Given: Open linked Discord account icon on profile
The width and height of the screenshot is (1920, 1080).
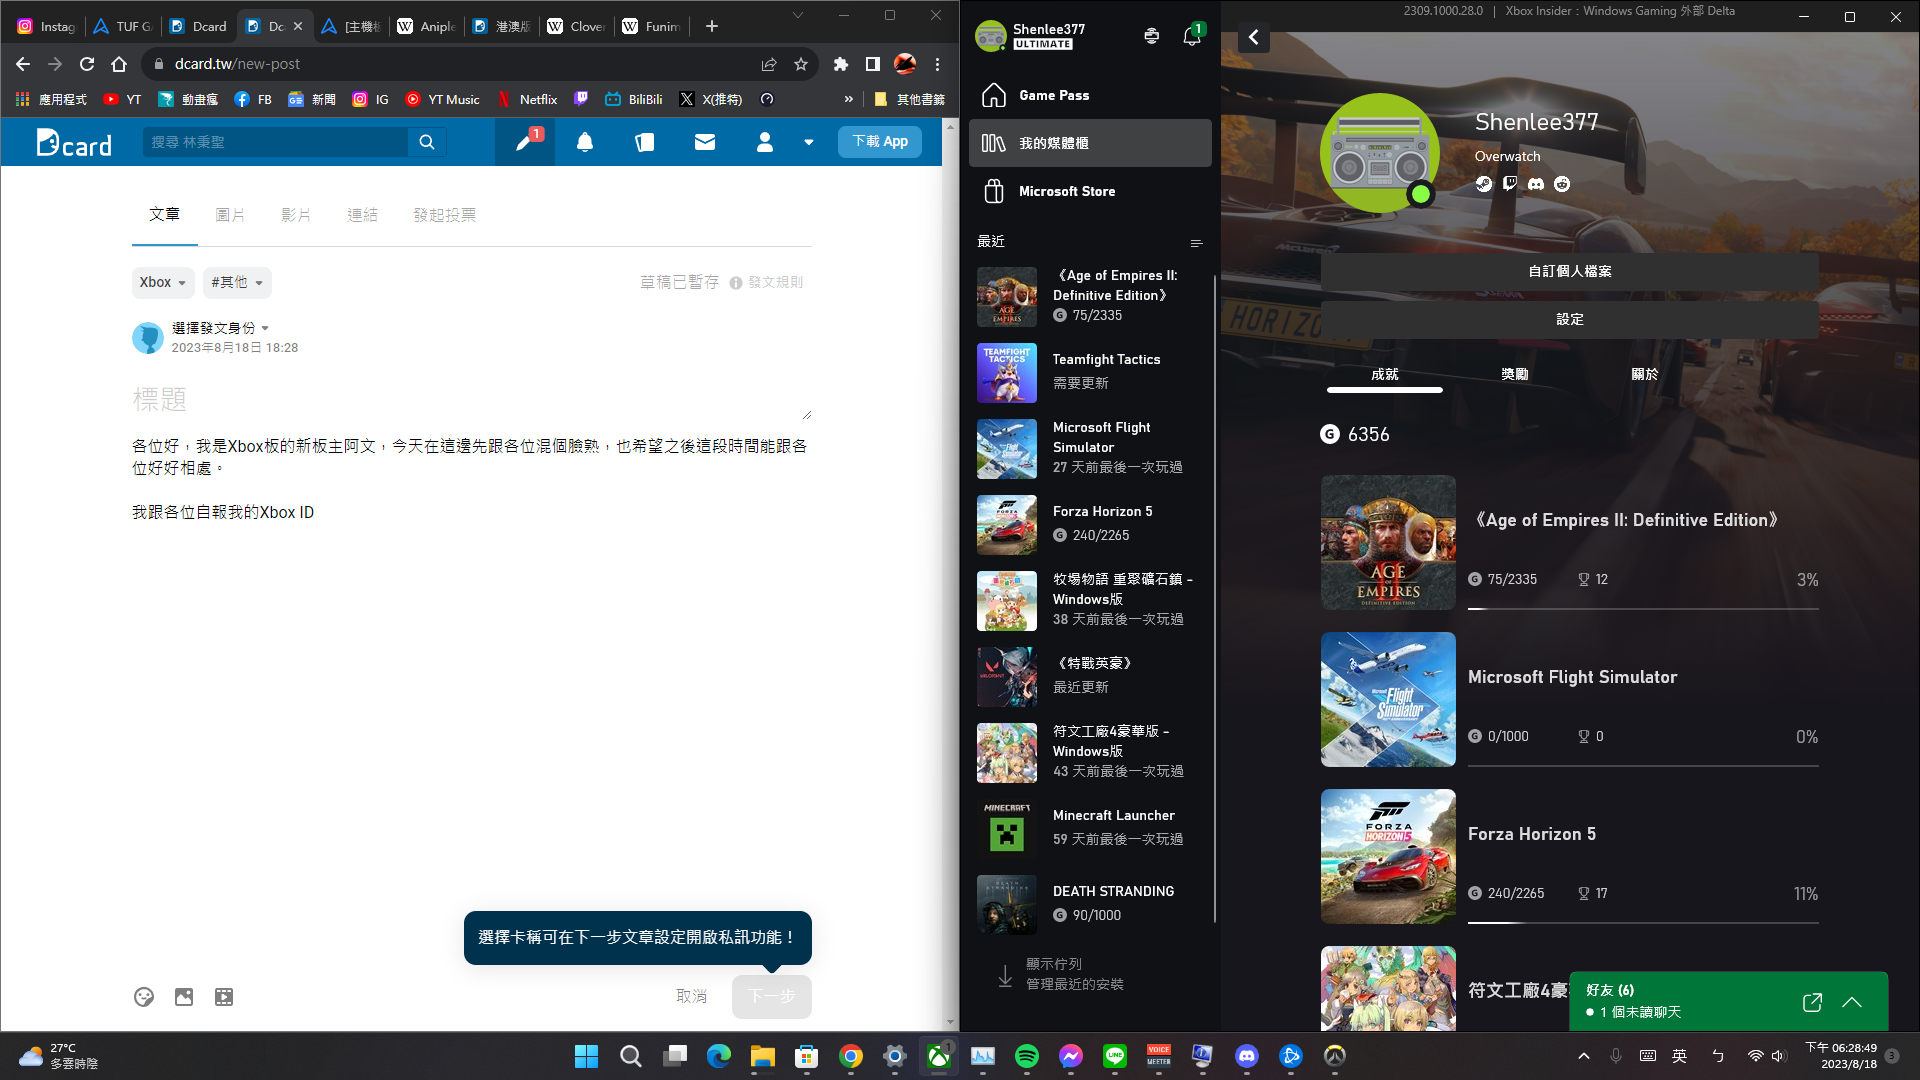Looking at the screenshot, I should pyautogui.click(x=1536, y=184).
